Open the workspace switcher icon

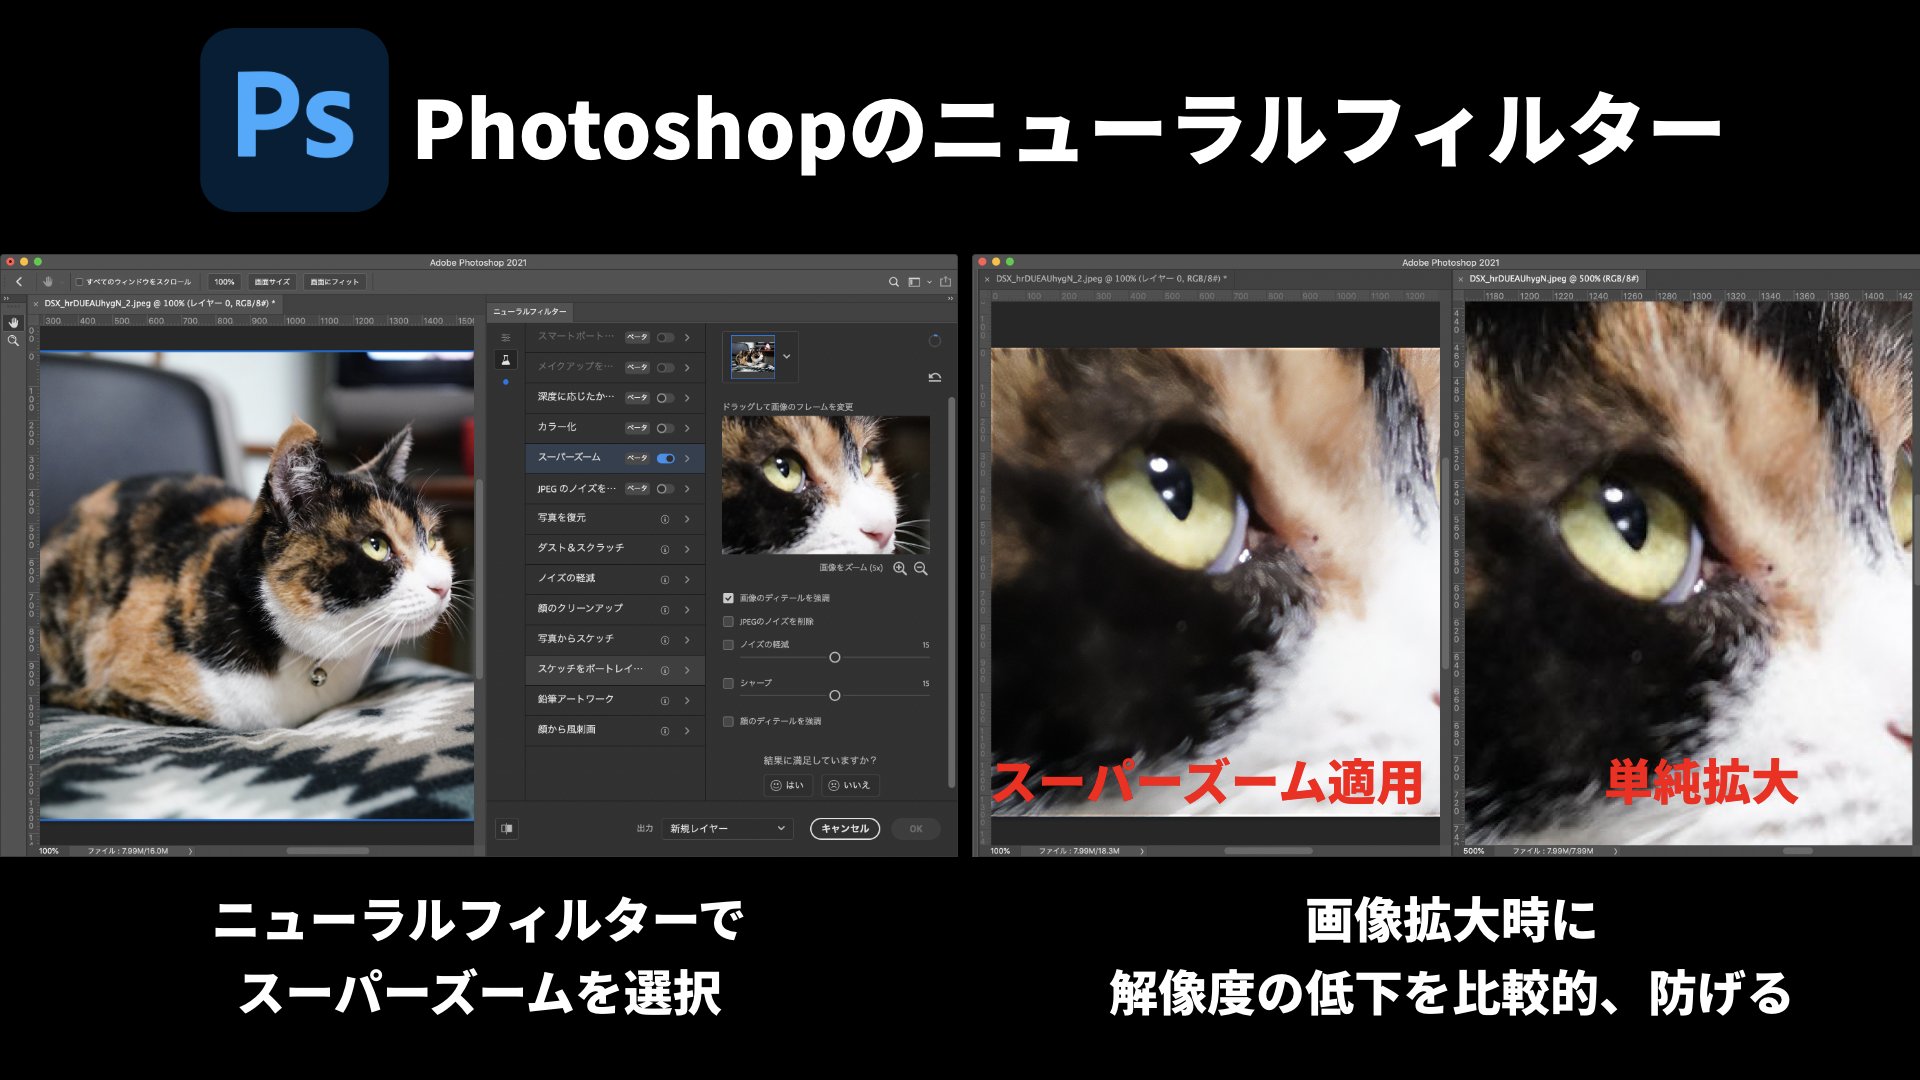click(913, 282)
